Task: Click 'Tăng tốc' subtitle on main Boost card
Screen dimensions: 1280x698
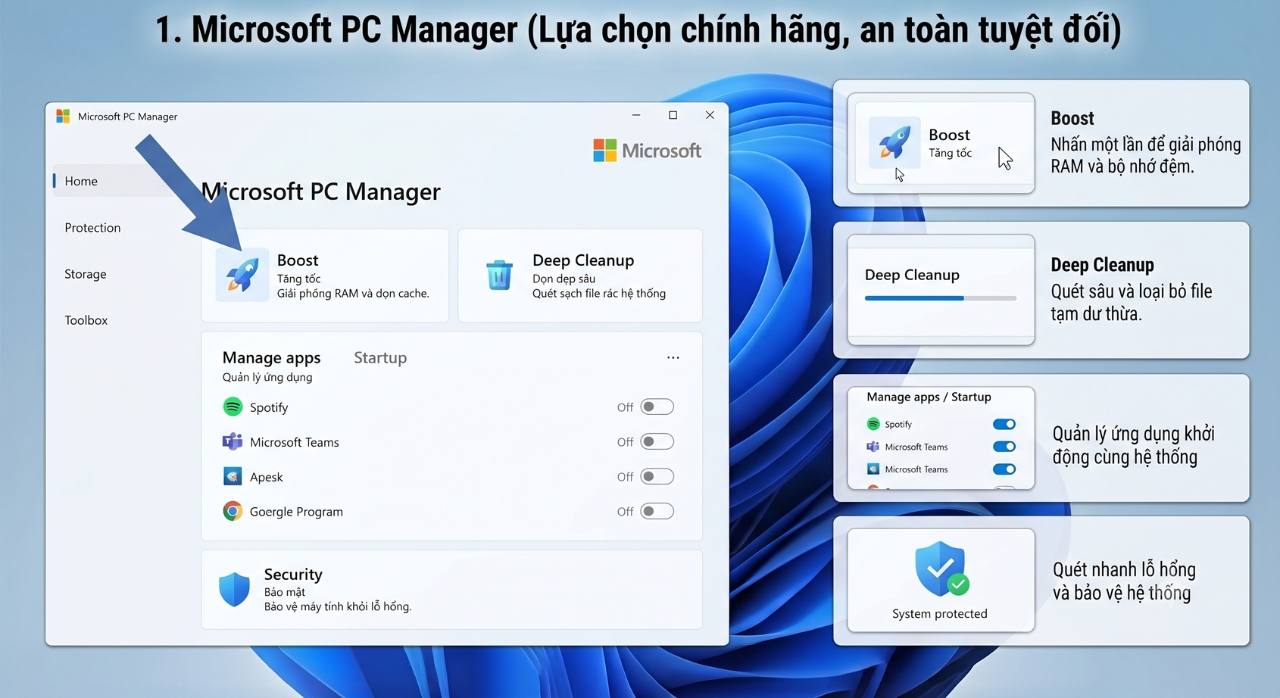Action: pos(299,279)
